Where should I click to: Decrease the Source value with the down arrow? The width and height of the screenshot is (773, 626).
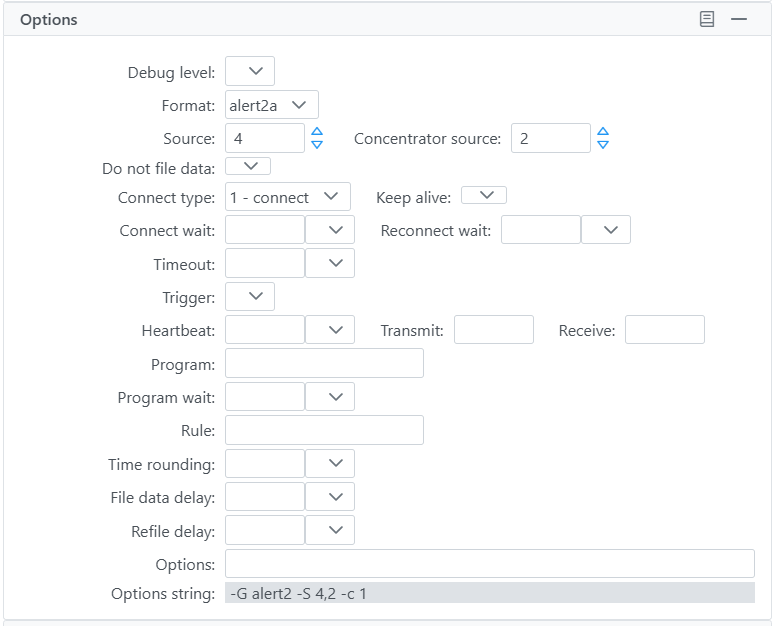[317, 144]
